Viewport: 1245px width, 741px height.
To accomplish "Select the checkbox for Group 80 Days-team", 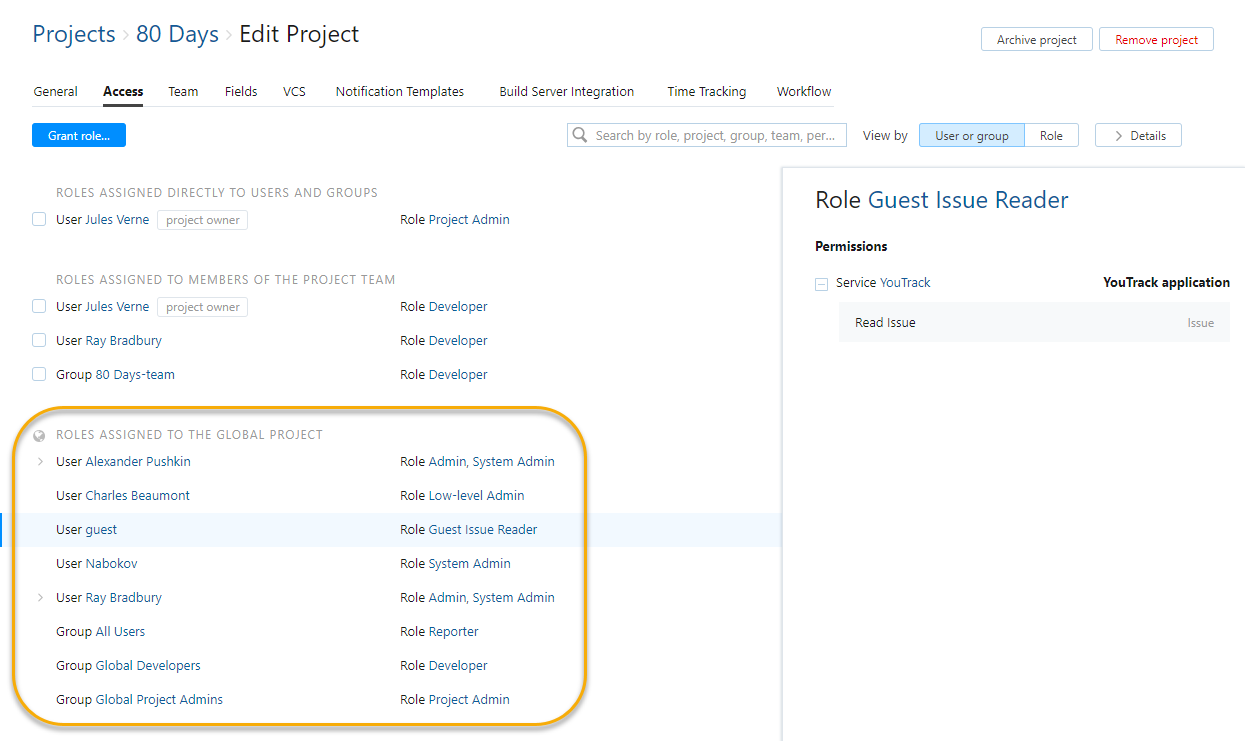I will pyautogui.click(x=38, y=374).
